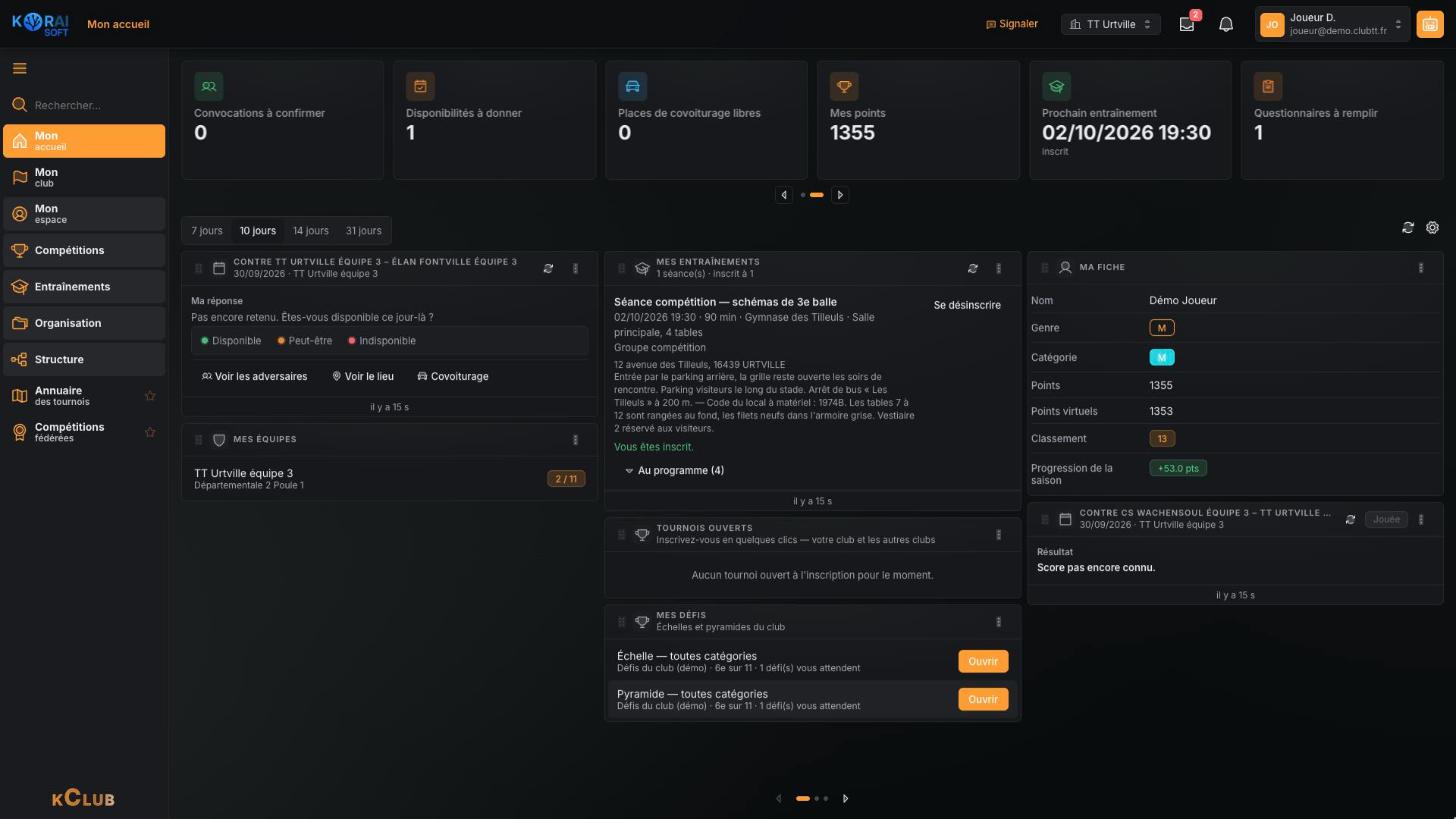Select the Disponible availability option

[x=231, y=341]
